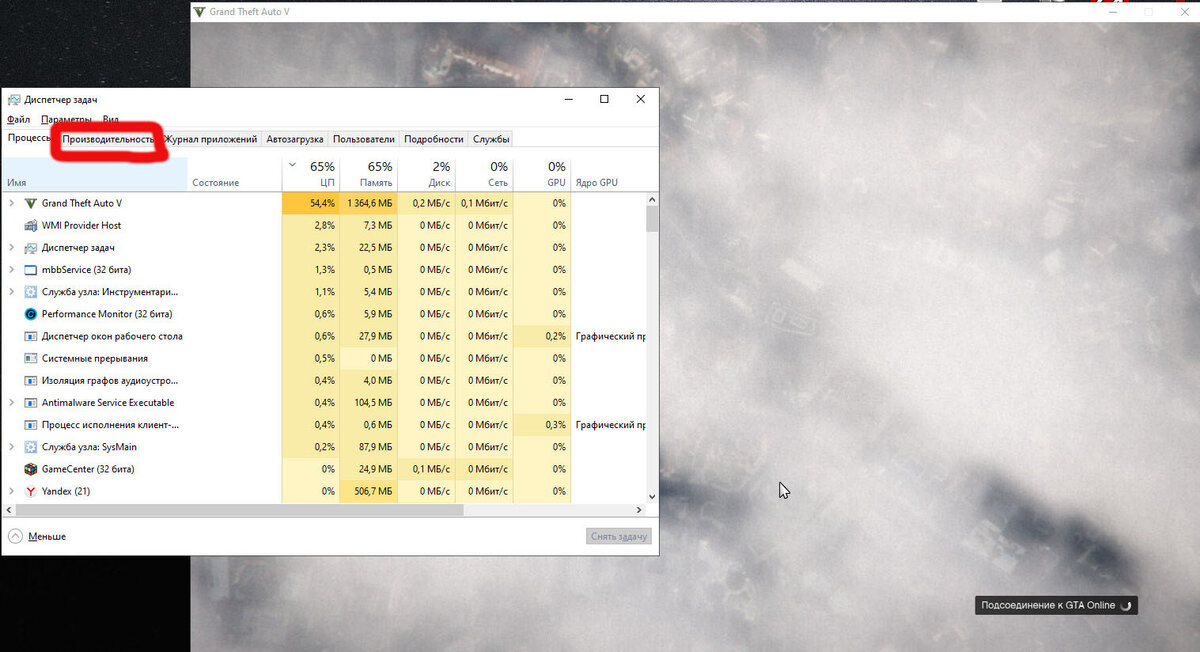The image size is (1200, 652).
Task: Click the 0,2% GPU cell for Диспетчер окон
Action: point(542,336)
